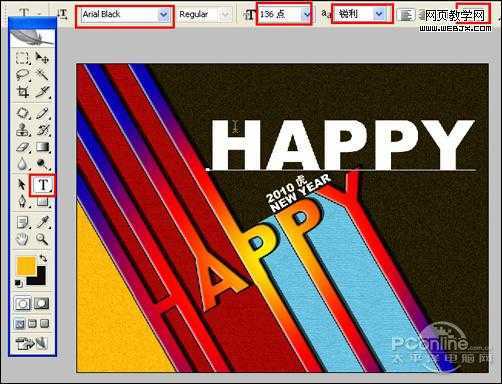This screenshot has height=384, width=502.
Task: Select the Crop tool
Action: pos(22,92)
